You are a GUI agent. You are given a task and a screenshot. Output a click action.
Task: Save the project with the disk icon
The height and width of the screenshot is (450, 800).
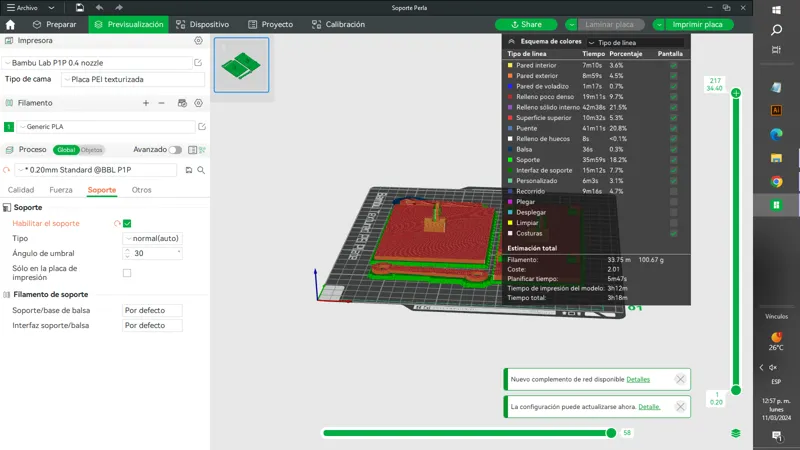click(x=80, y=8)
